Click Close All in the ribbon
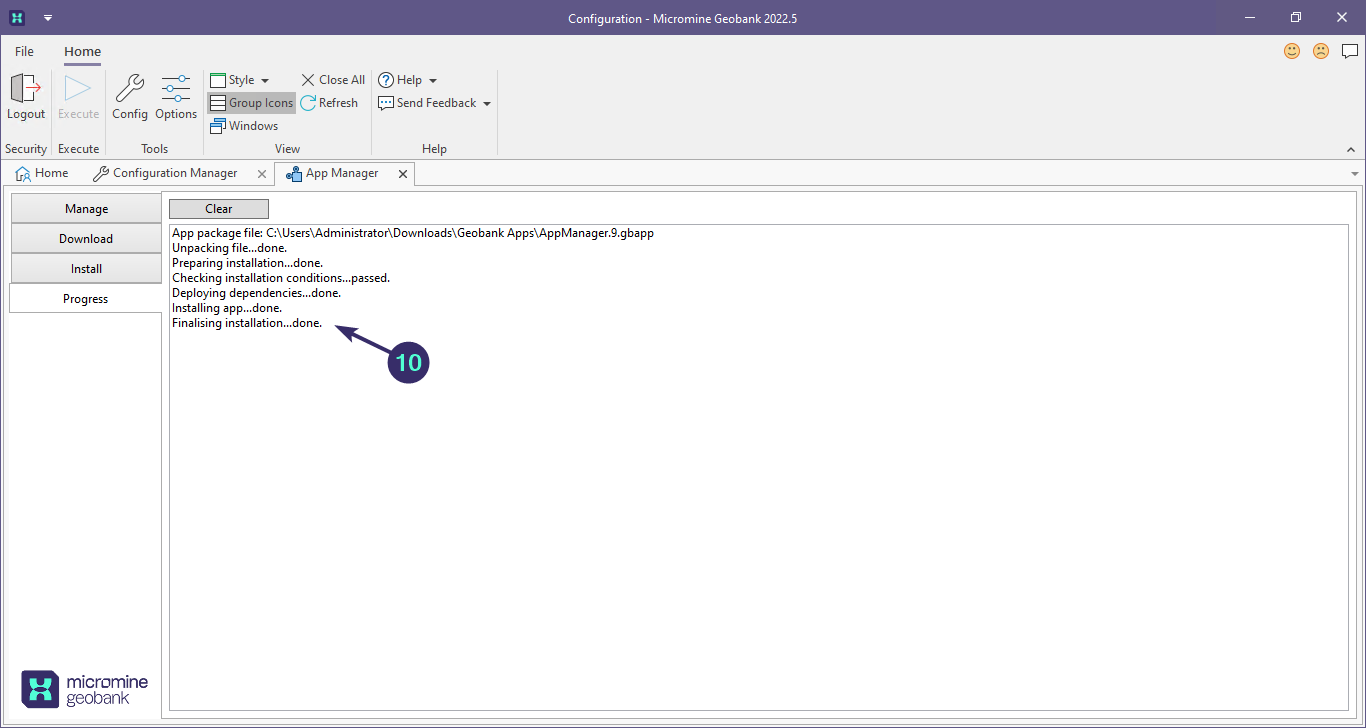 coord(332,80)
